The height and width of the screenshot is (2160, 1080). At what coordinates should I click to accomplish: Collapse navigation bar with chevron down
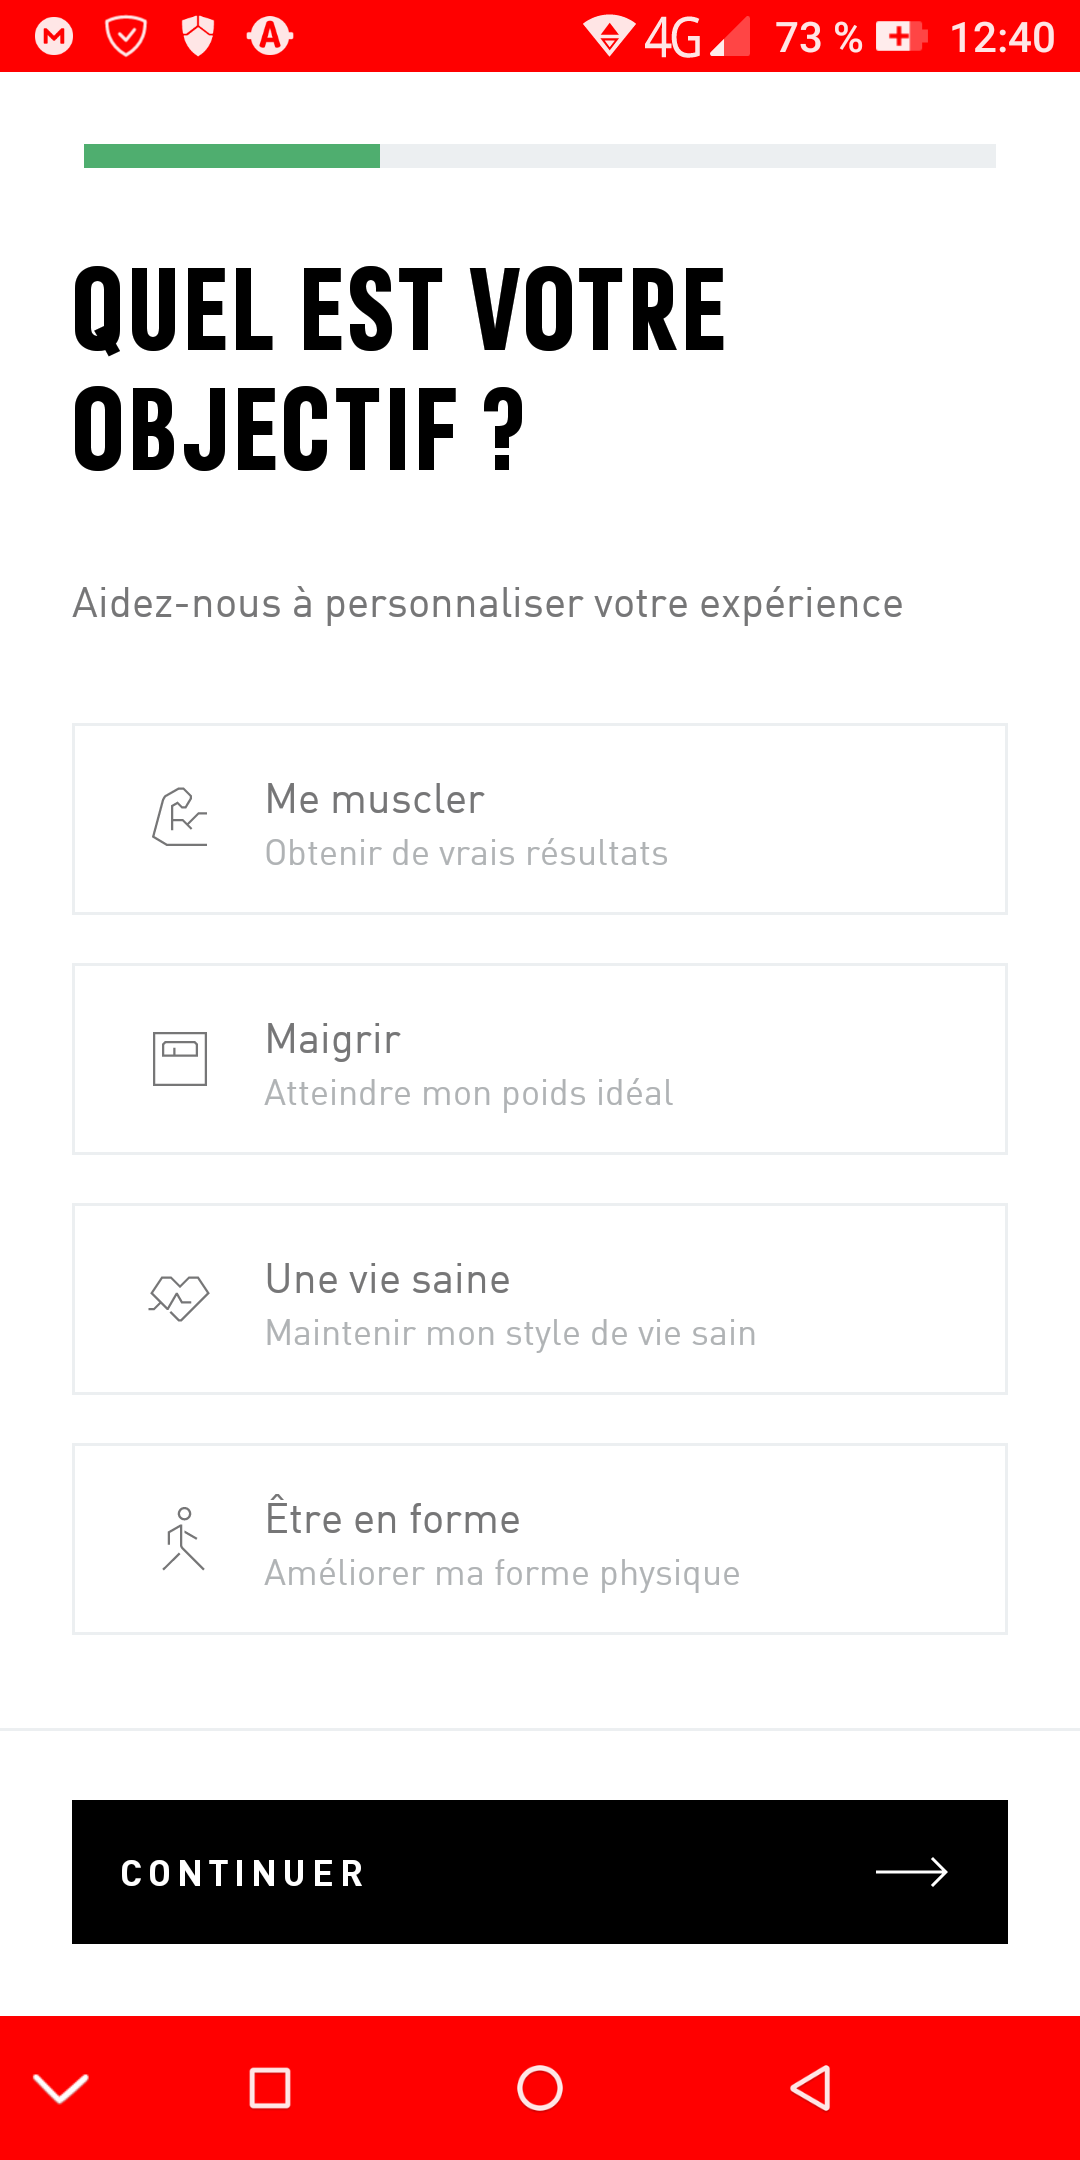tap(61, 2088)
